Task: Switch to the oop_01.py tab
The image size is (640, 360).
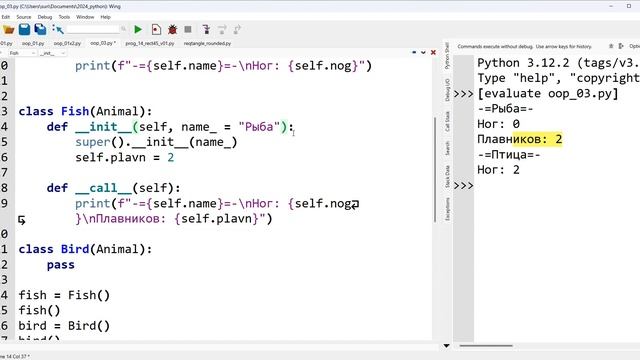Action: 33,43
